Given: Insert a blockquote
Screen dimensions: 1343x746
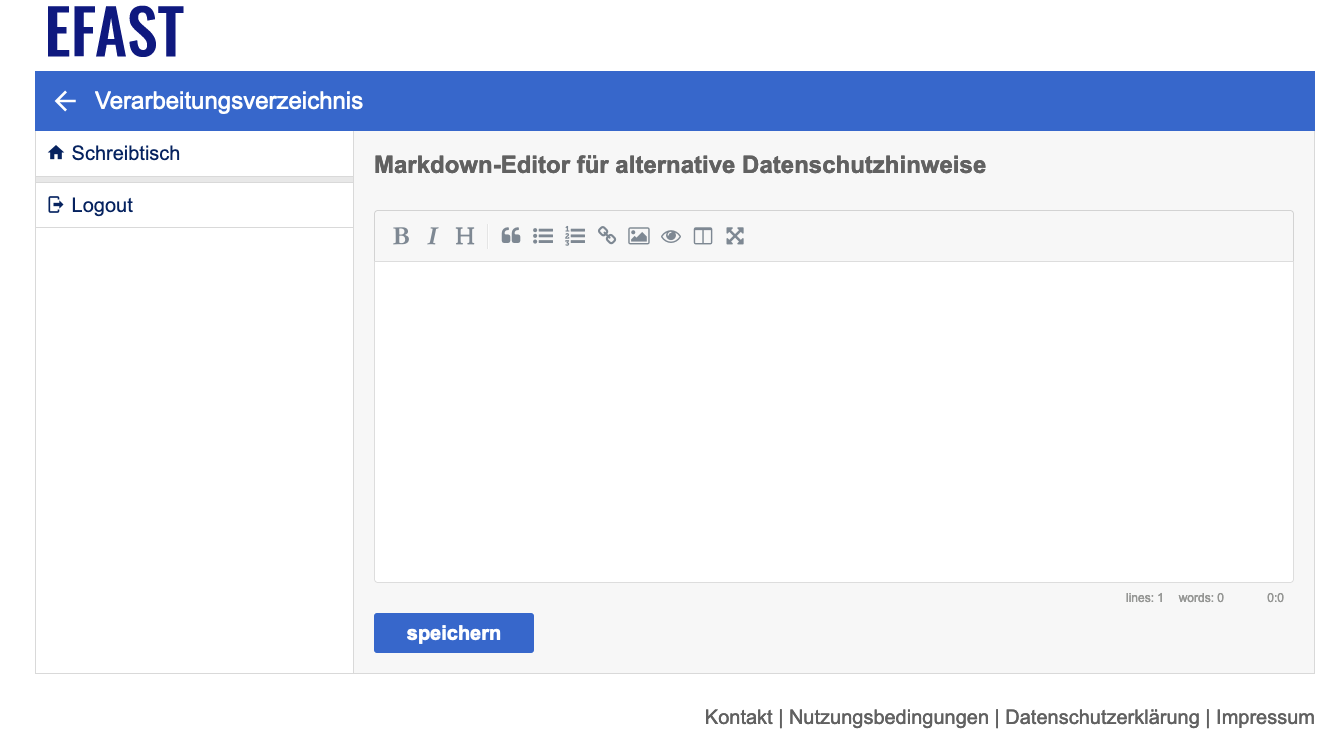Looking at the screenshot, I should point(511,236).
